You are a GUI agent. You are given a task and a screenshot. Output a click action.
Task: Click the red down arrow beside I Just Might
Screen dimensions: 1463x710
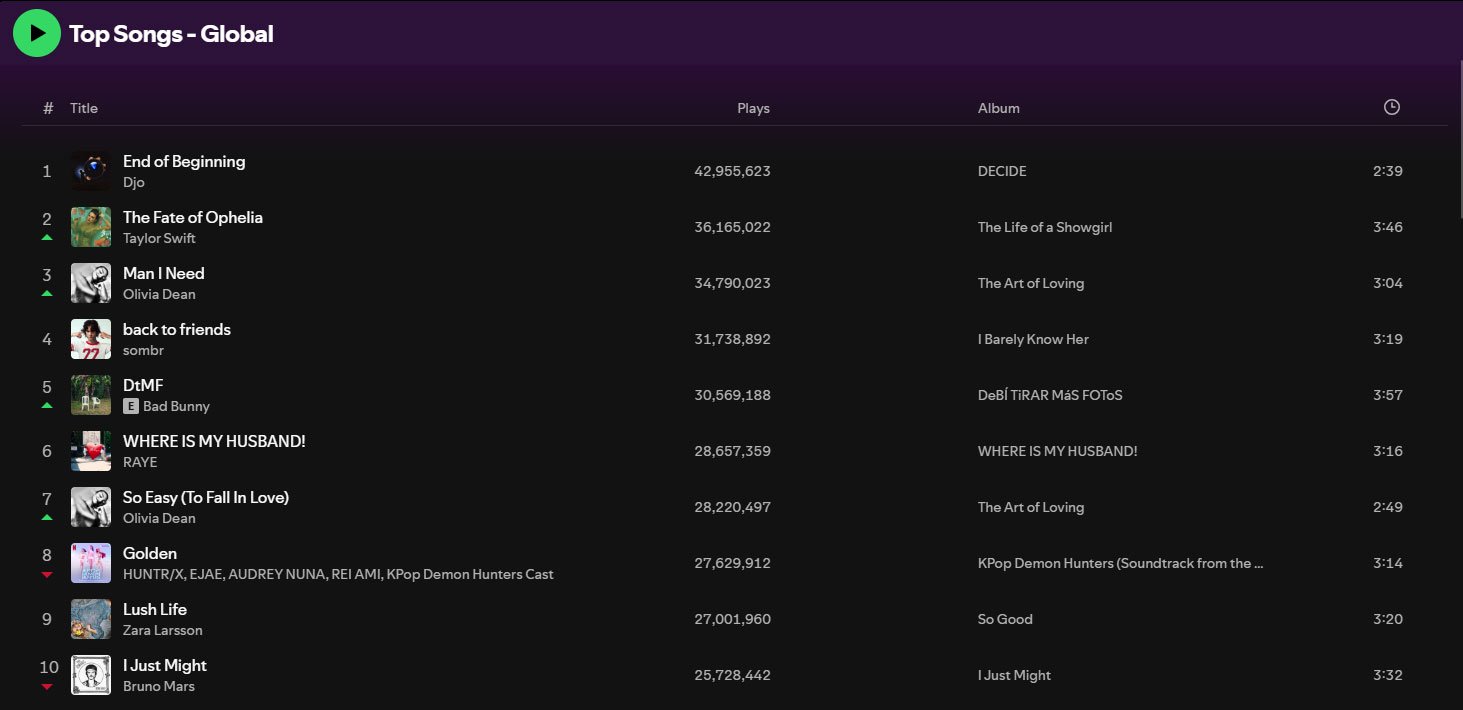pos(46,686)
